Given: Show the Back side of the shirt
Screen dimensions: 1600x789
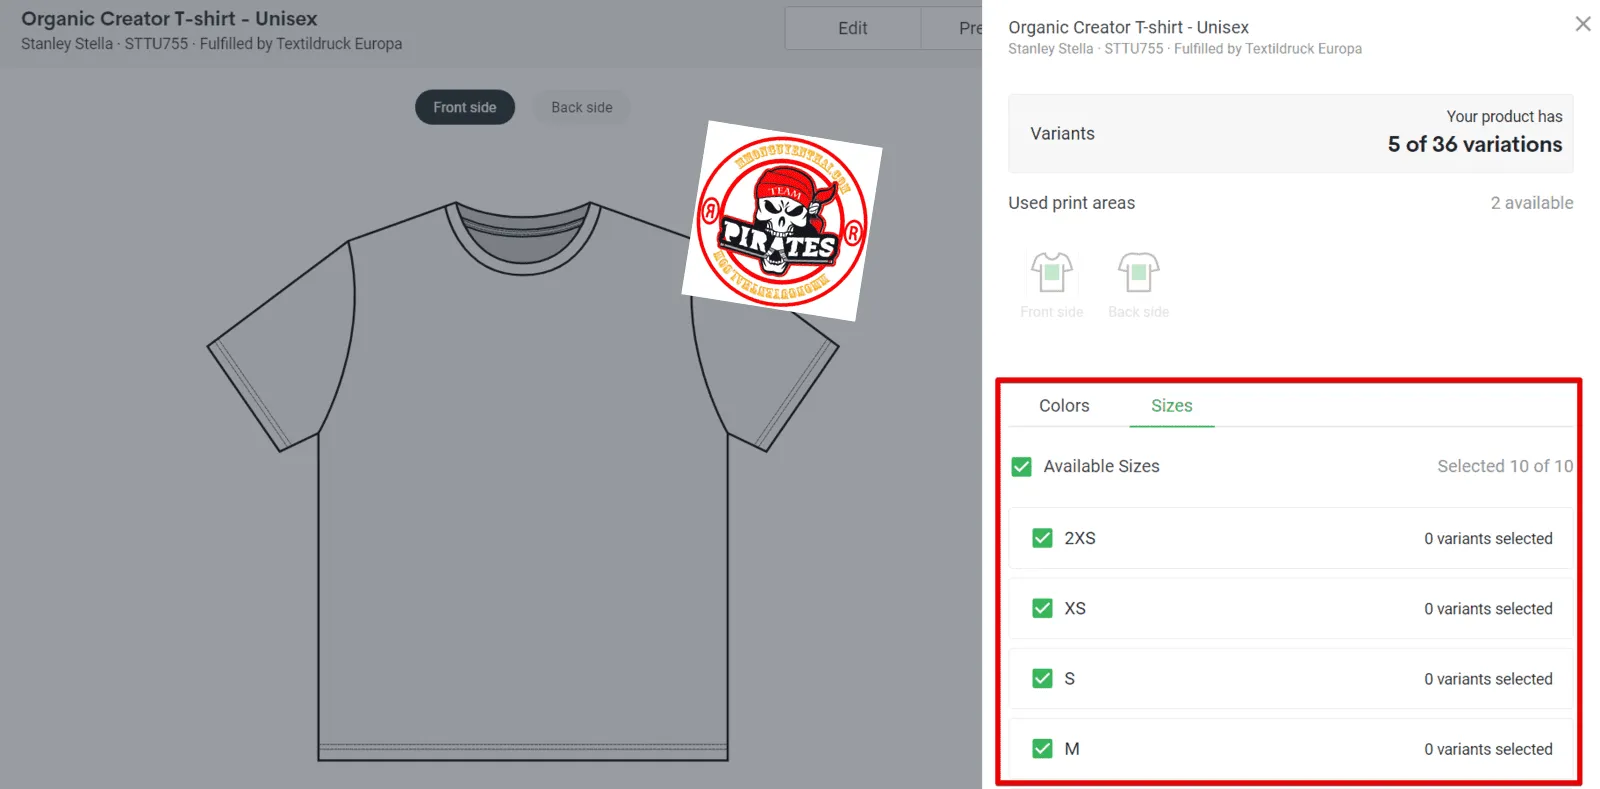Looking at the screenshot, I should tap(582, 107).
